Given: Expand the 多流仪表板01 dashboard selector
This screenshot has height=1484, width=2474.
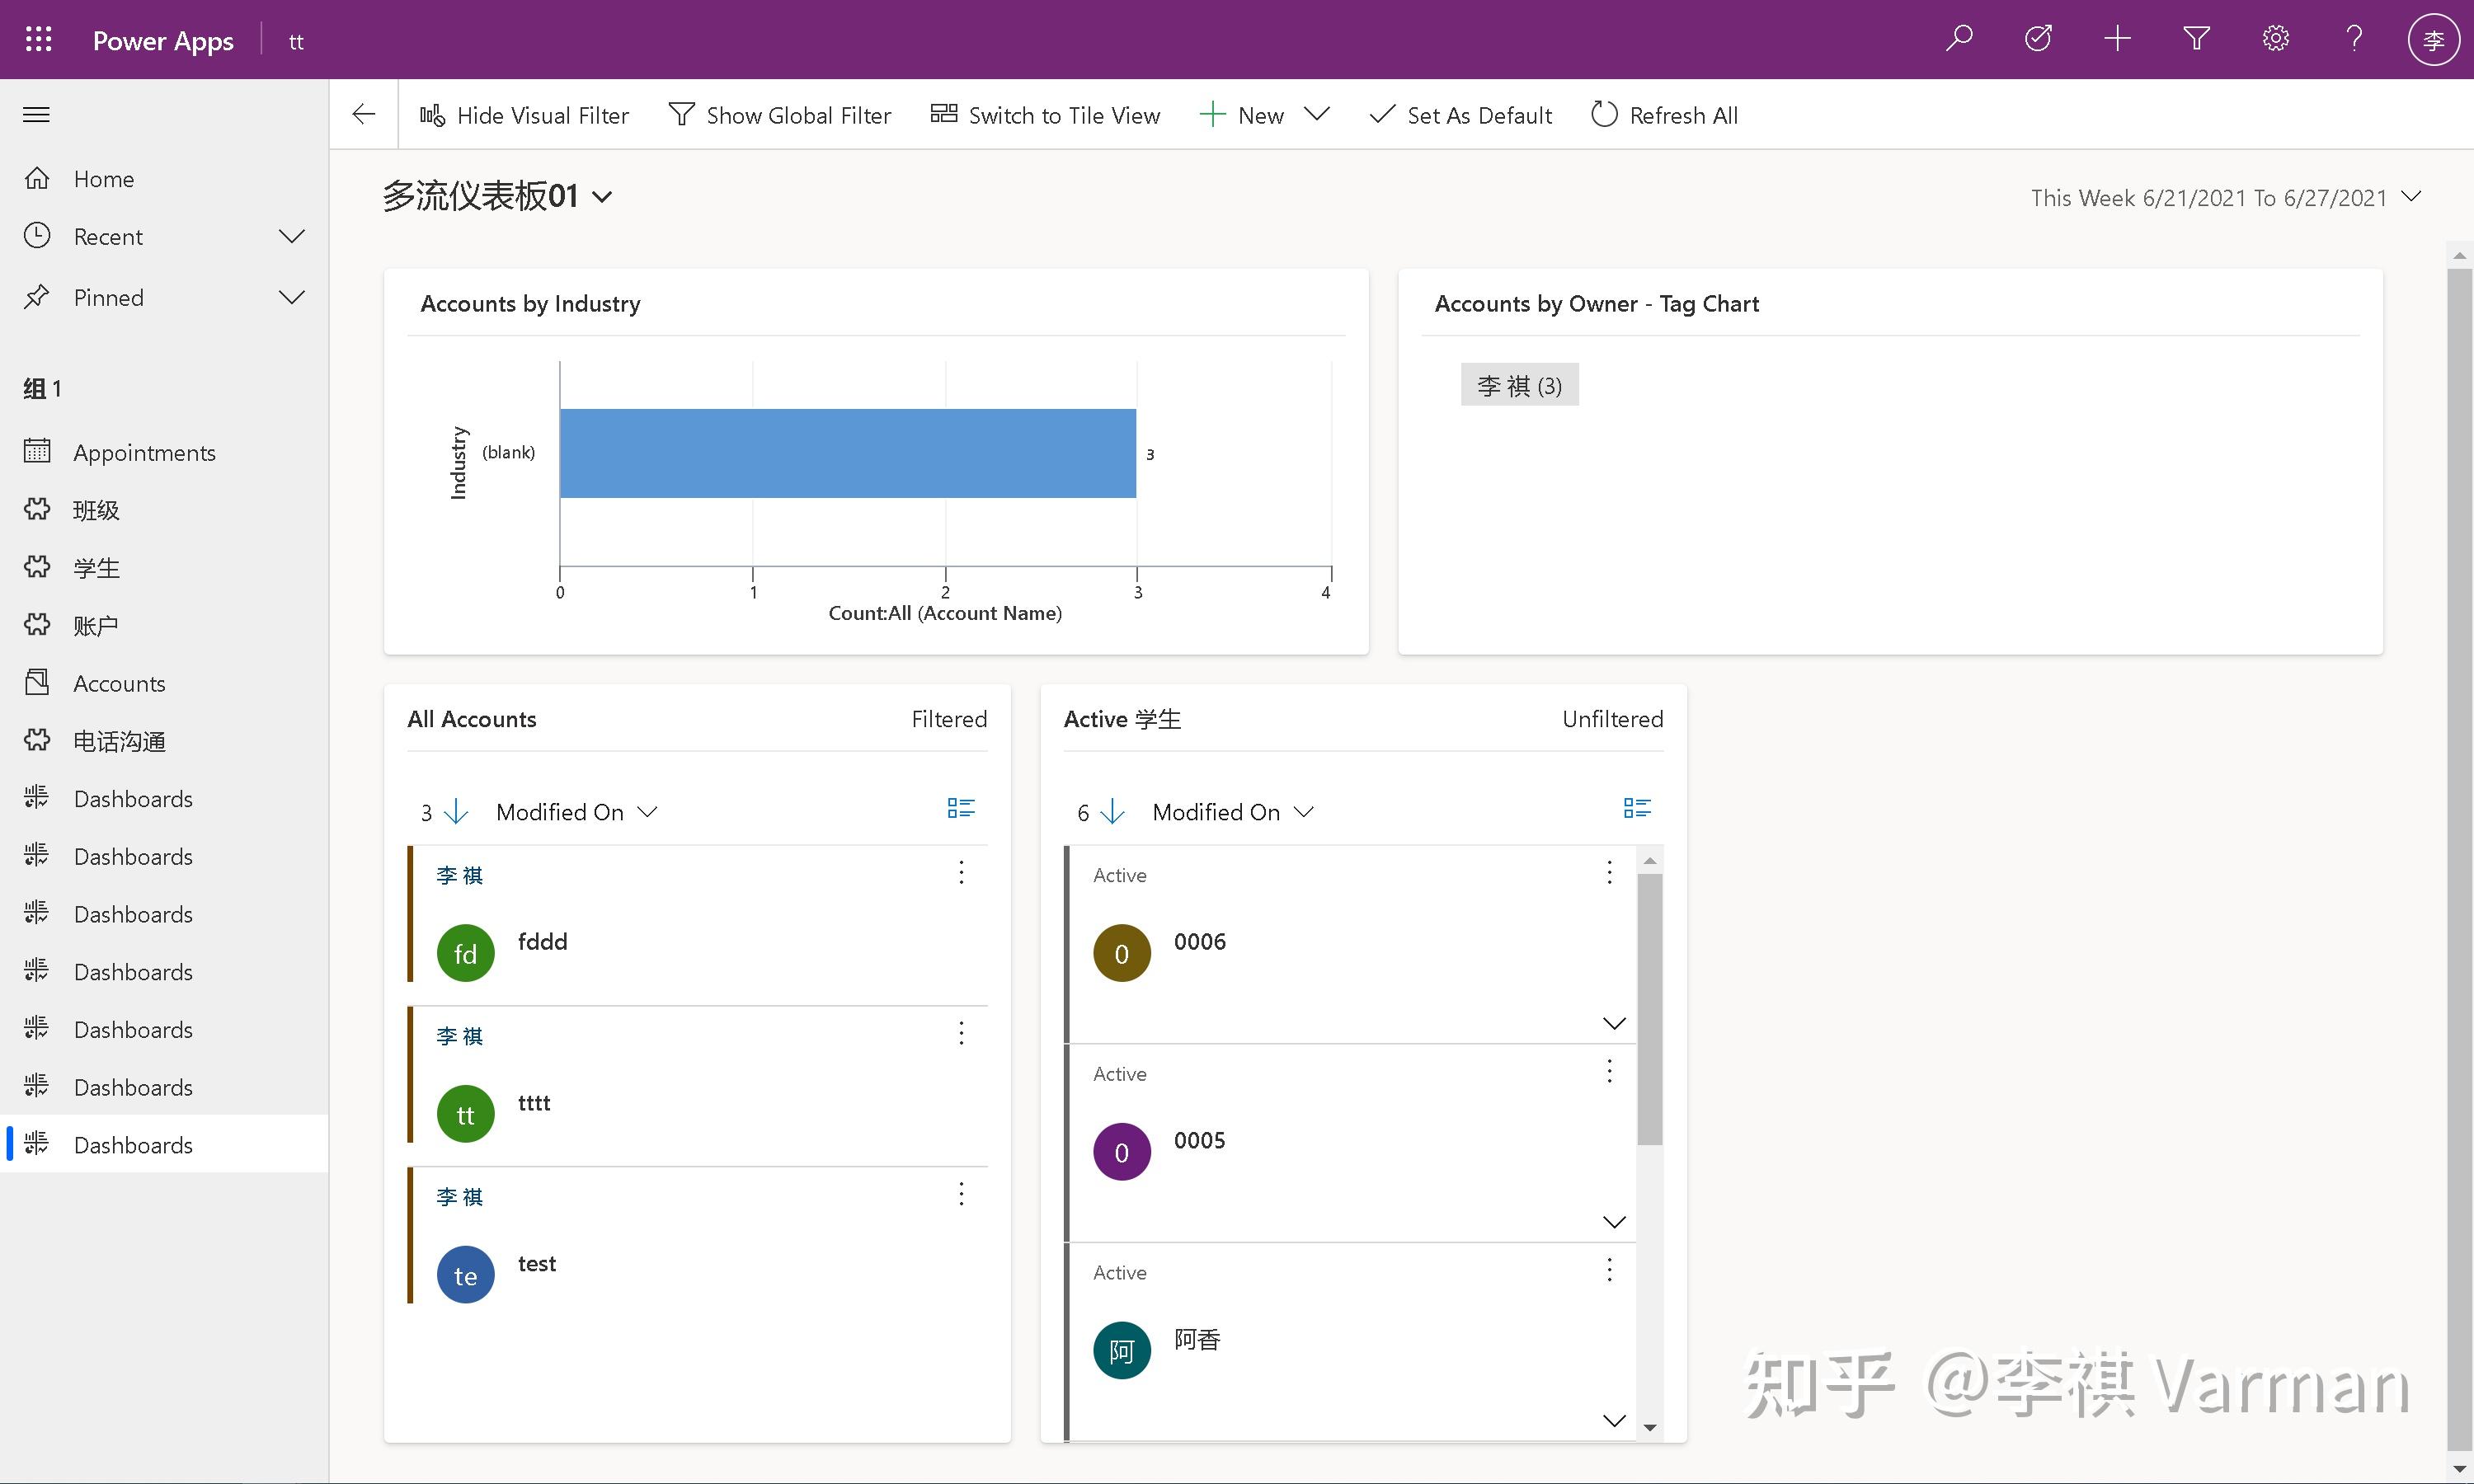Looking at the screenshot, I should point(602,197).
